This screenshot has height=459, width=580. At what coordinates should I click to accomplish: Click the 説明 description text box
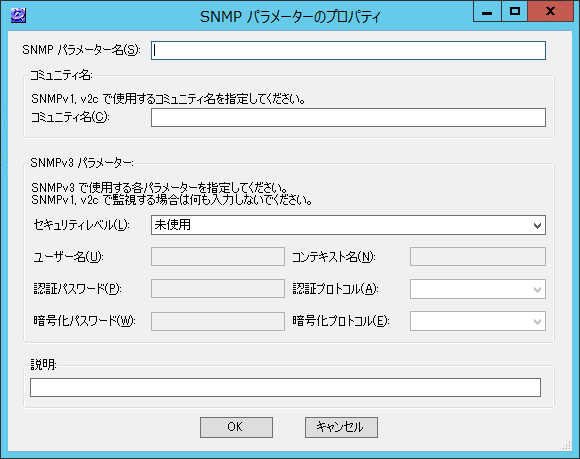point(285,387)
